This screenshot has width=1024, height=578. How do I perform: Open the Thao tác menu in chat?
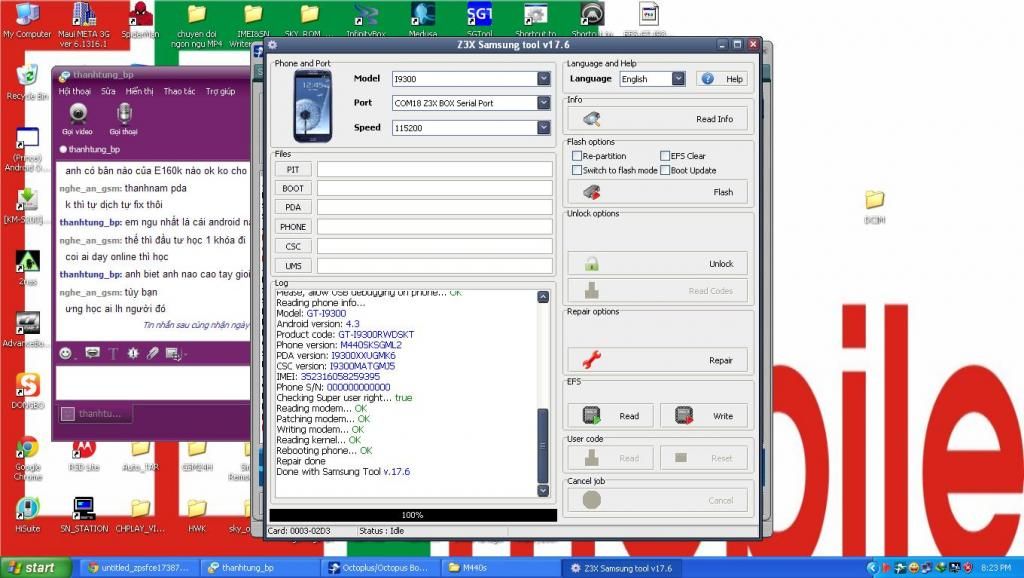pos(180,91)
